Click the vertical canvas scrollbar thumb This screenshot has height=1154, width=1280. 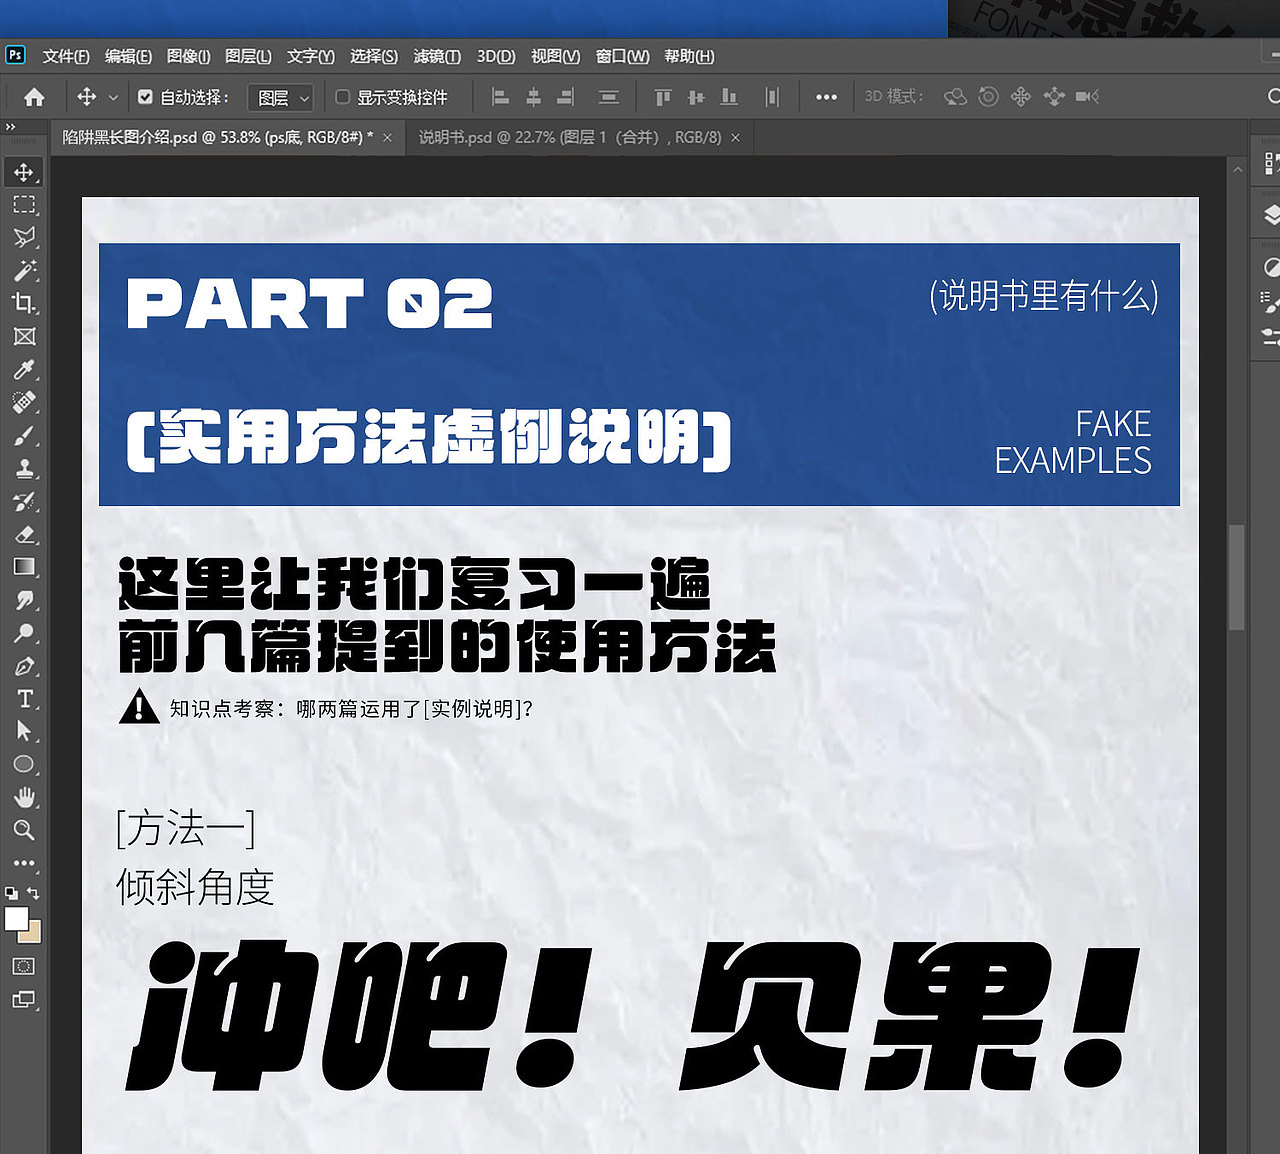coord(1237,577)
